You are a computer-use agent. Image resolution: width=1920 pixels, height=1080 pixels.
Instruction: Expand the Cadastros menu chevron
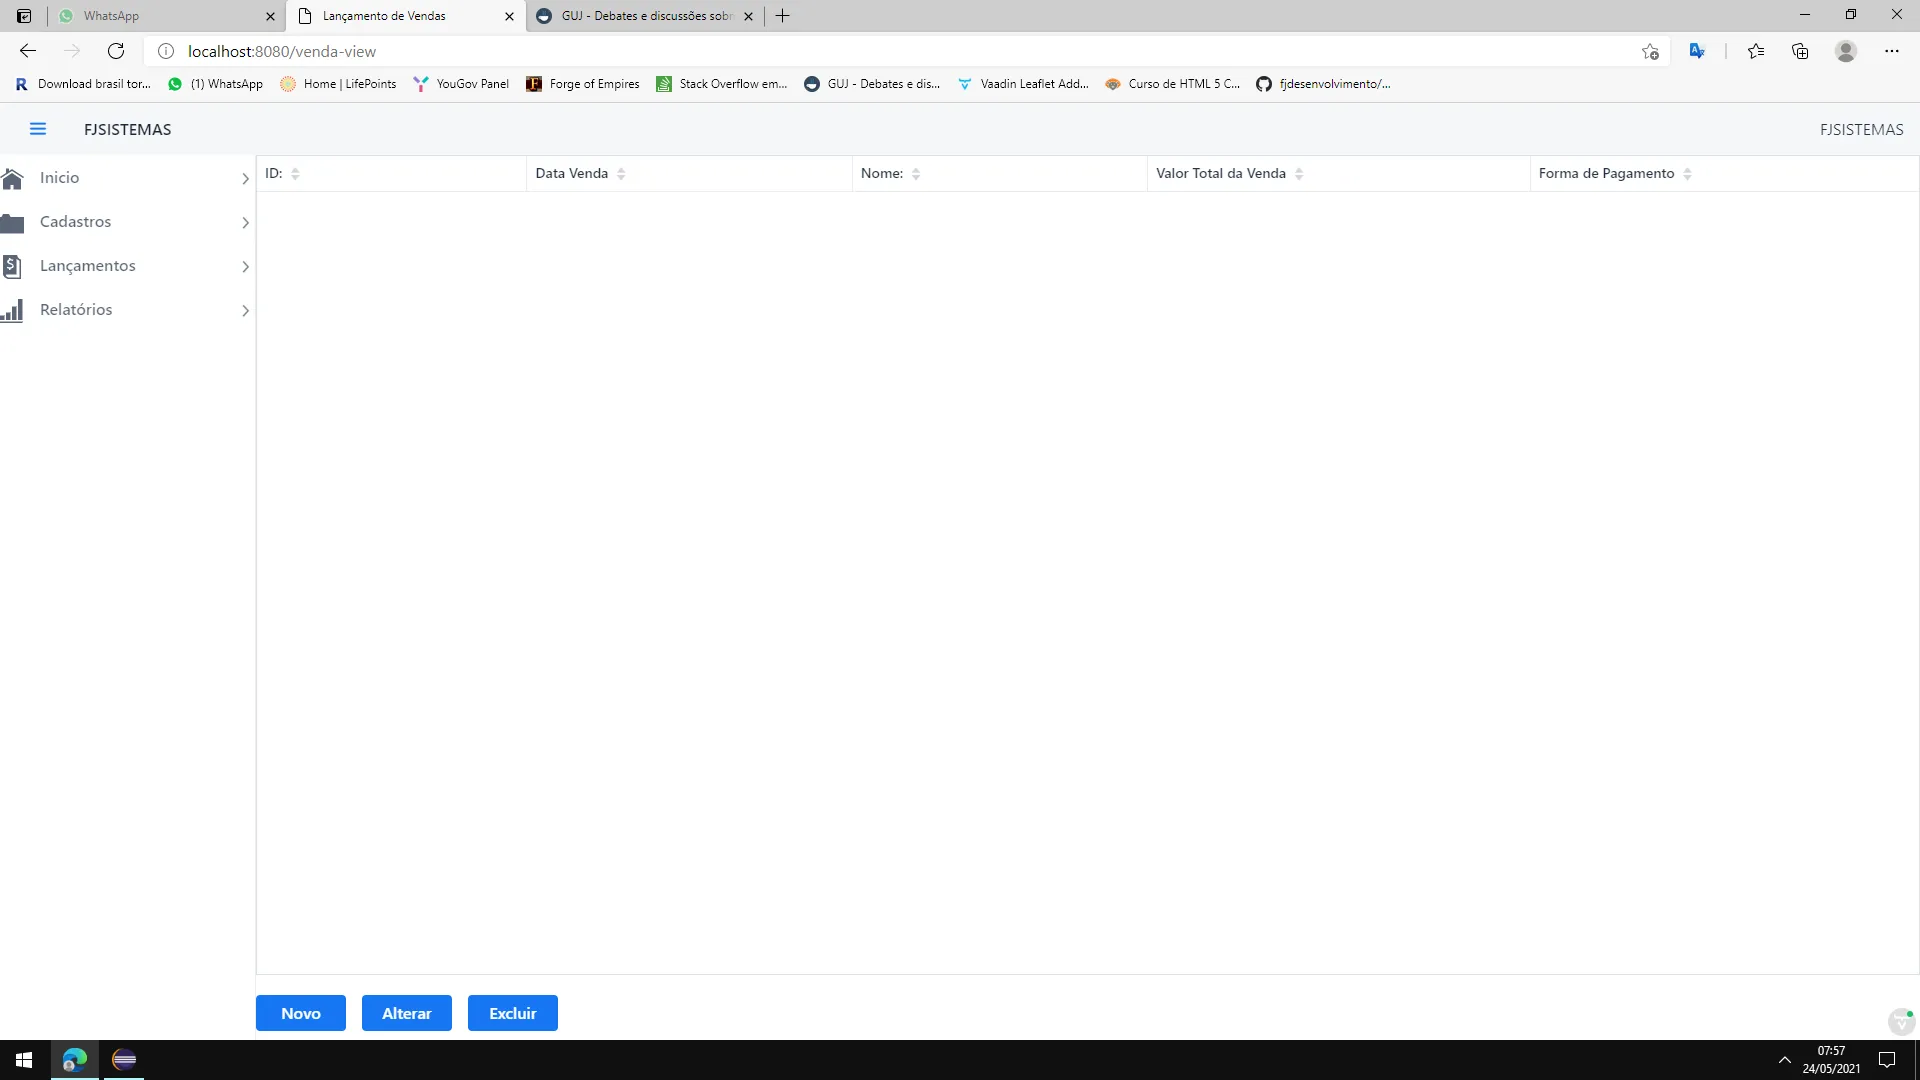[245, 223]
